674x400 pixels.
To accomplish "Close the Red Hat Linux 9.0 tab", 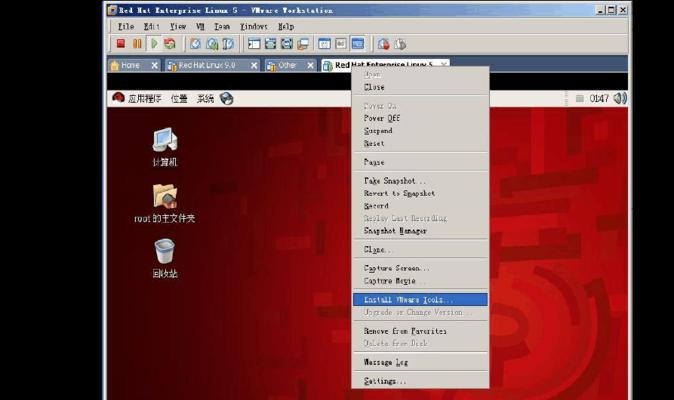I will (254, 65).
